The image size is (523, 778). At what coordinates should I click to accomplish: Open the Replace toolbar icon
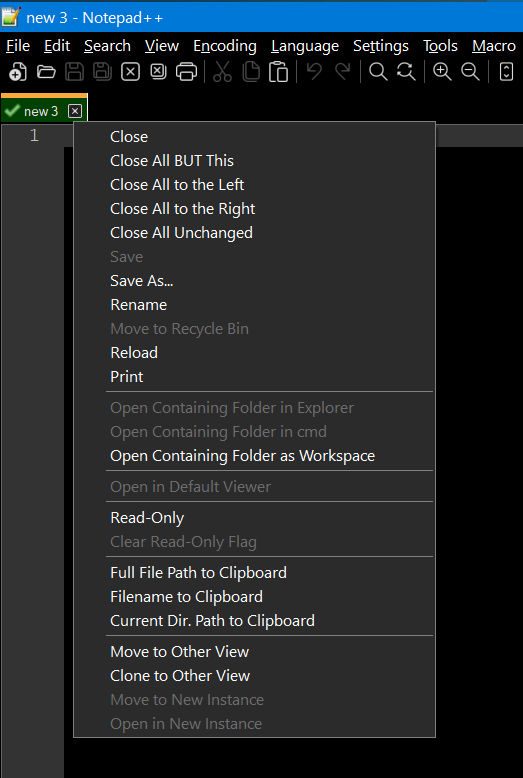click(406, 72)
